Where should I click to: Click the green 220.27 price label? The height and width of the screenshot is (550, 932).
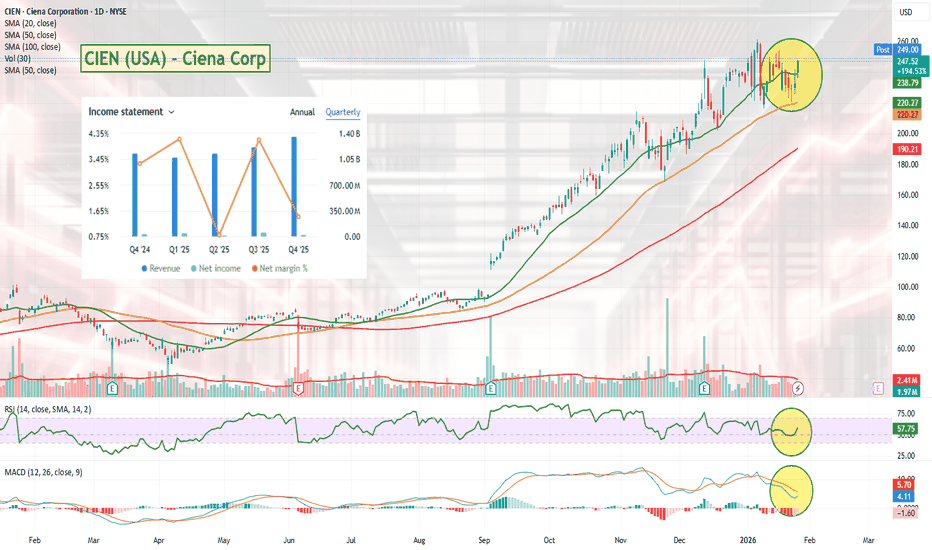[x=908, y=103]
